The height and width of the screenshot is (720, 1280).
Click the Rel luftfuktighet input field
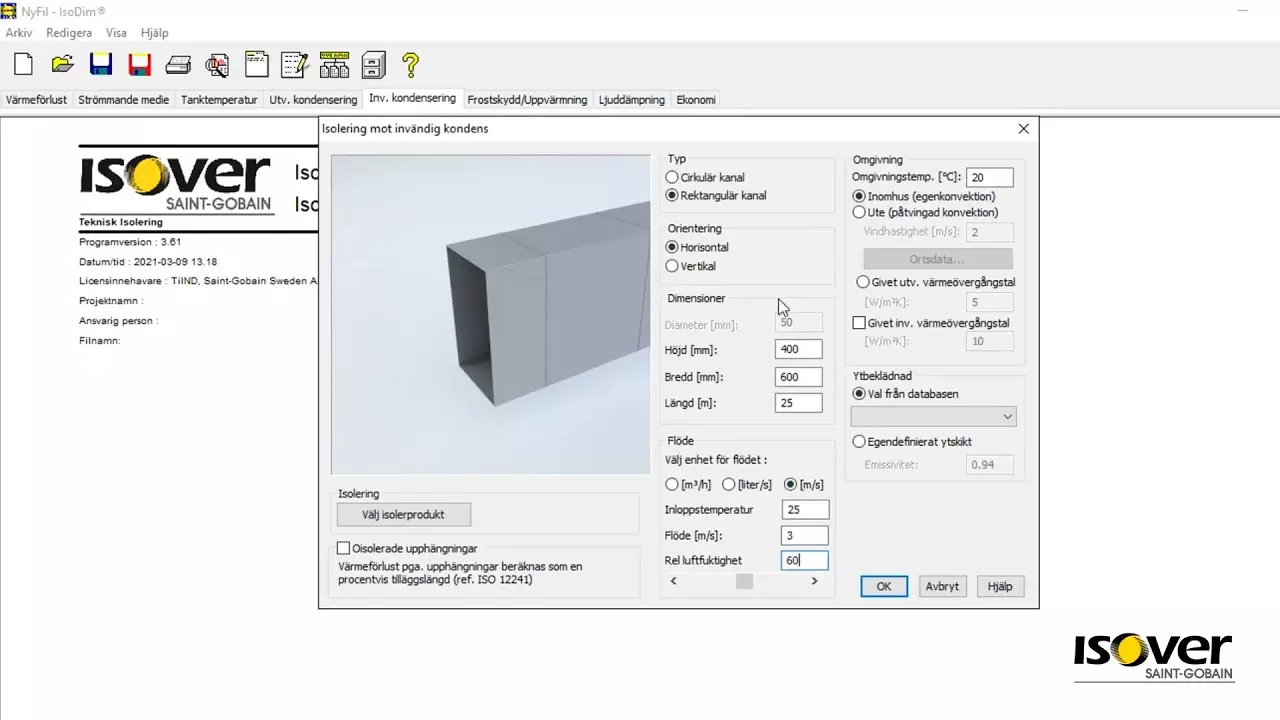pos(805,561)
